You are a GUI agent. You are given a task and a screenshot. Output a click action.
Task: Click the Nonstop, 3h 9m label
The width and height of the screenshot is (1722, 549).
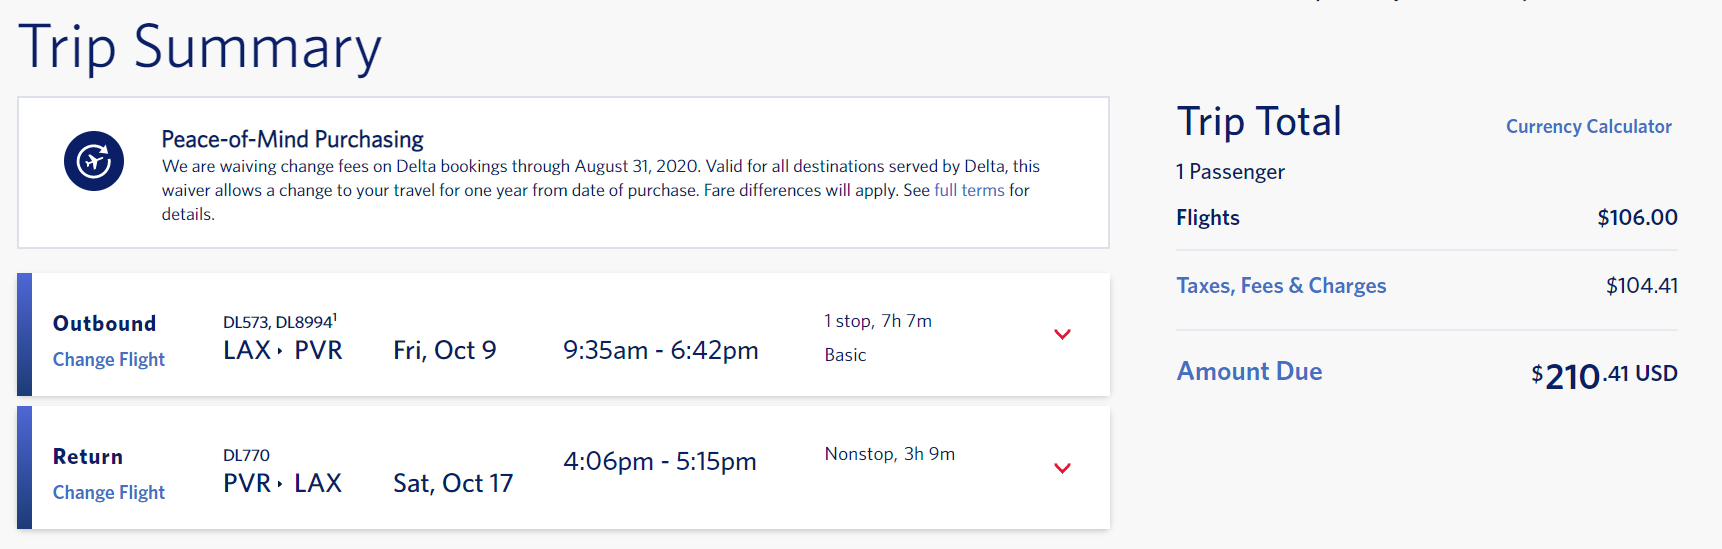pyautogui.click(x=889, y=454)
